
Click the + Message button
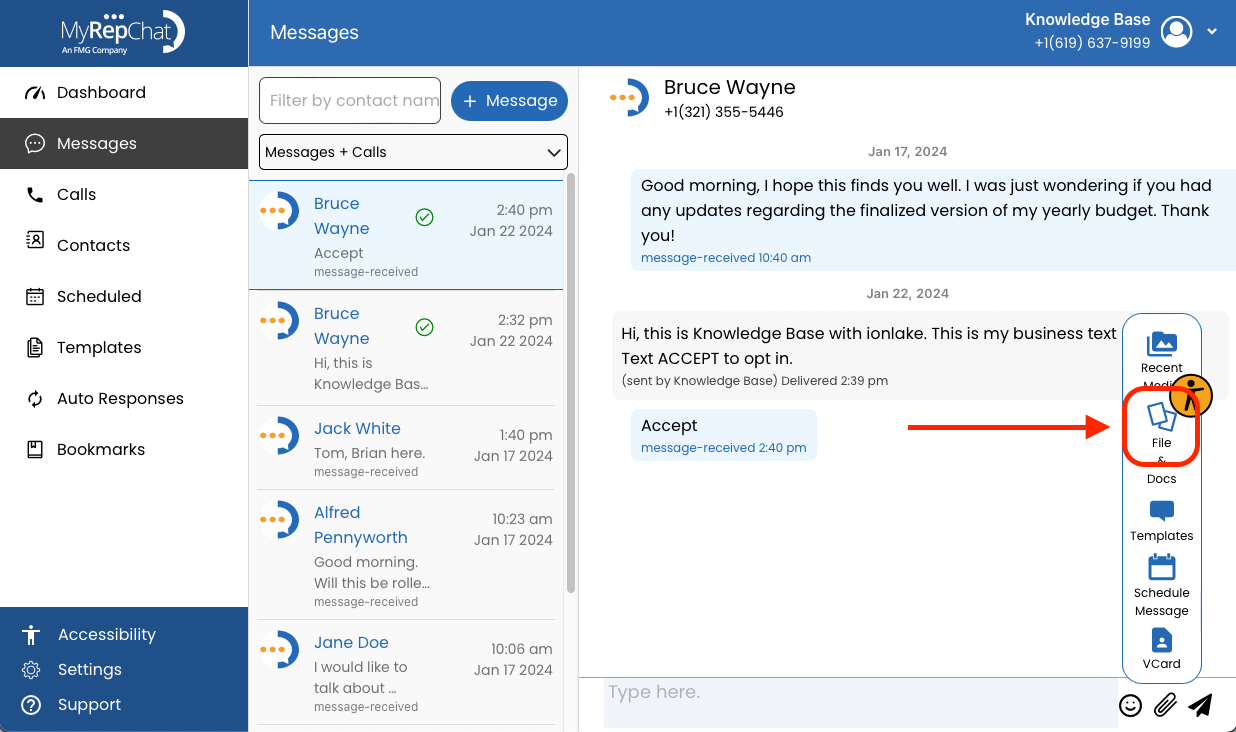click(x=510, y=101)
